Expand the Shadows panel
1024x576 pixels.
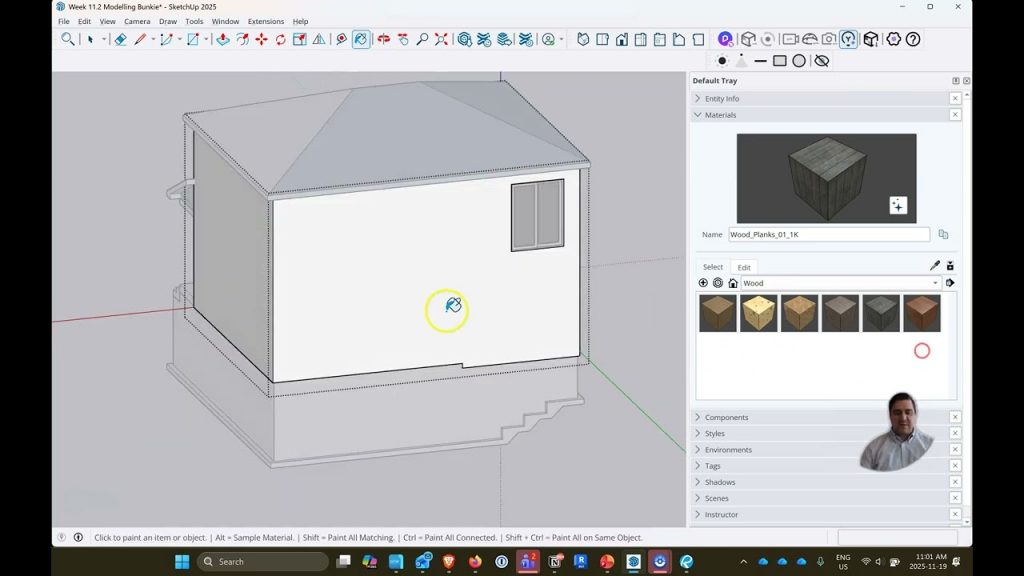719,482
